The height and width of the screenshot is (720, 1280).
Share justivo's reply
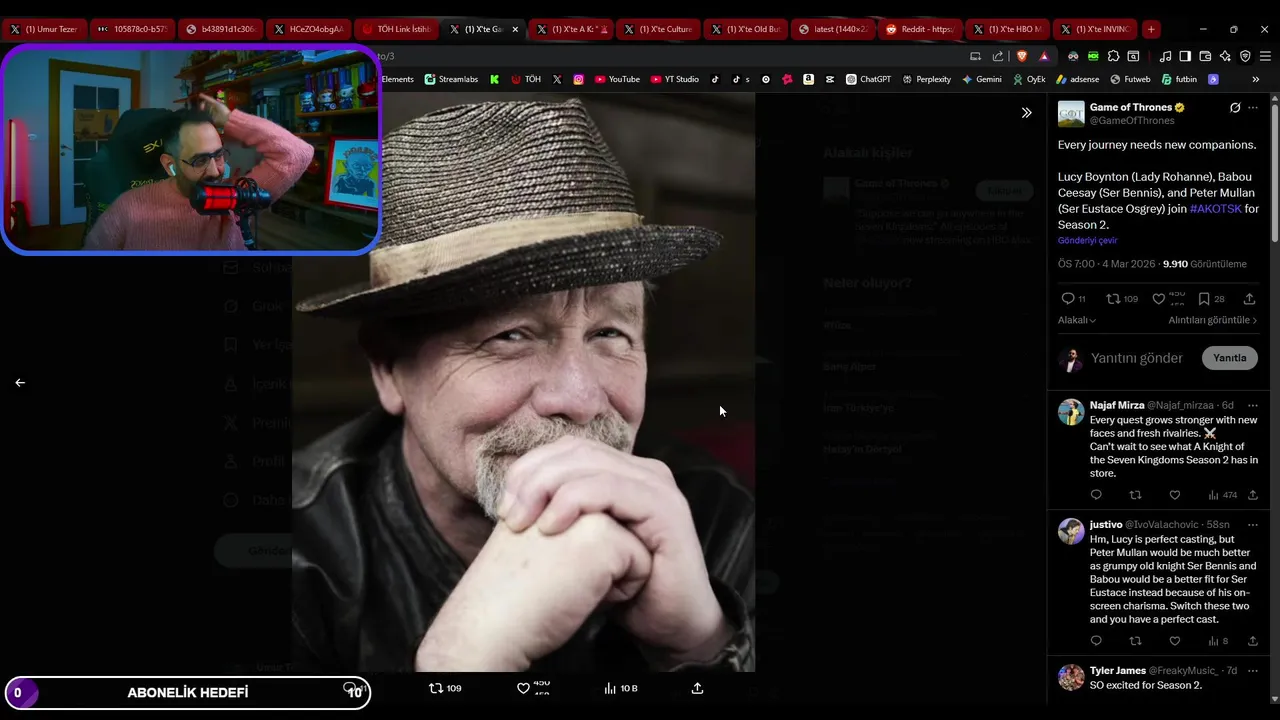[x=1252, y=641]
